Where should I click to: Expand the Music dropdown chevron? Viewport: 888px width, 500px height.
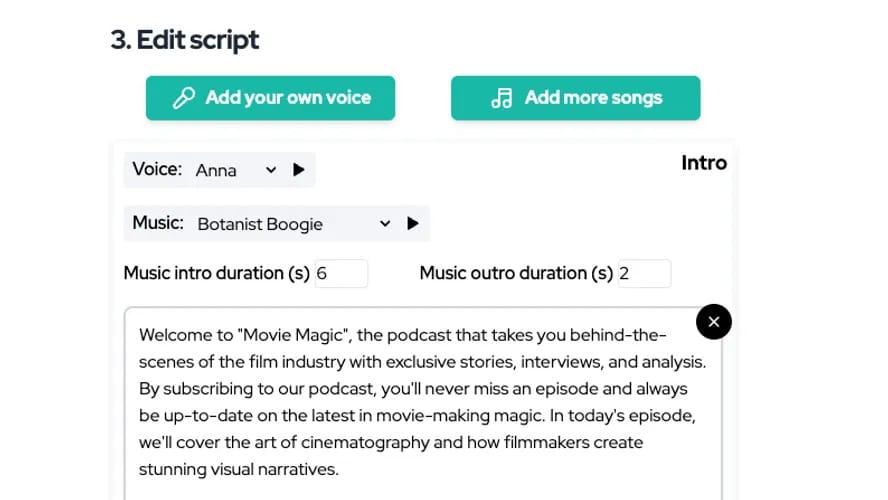point(385,224)
